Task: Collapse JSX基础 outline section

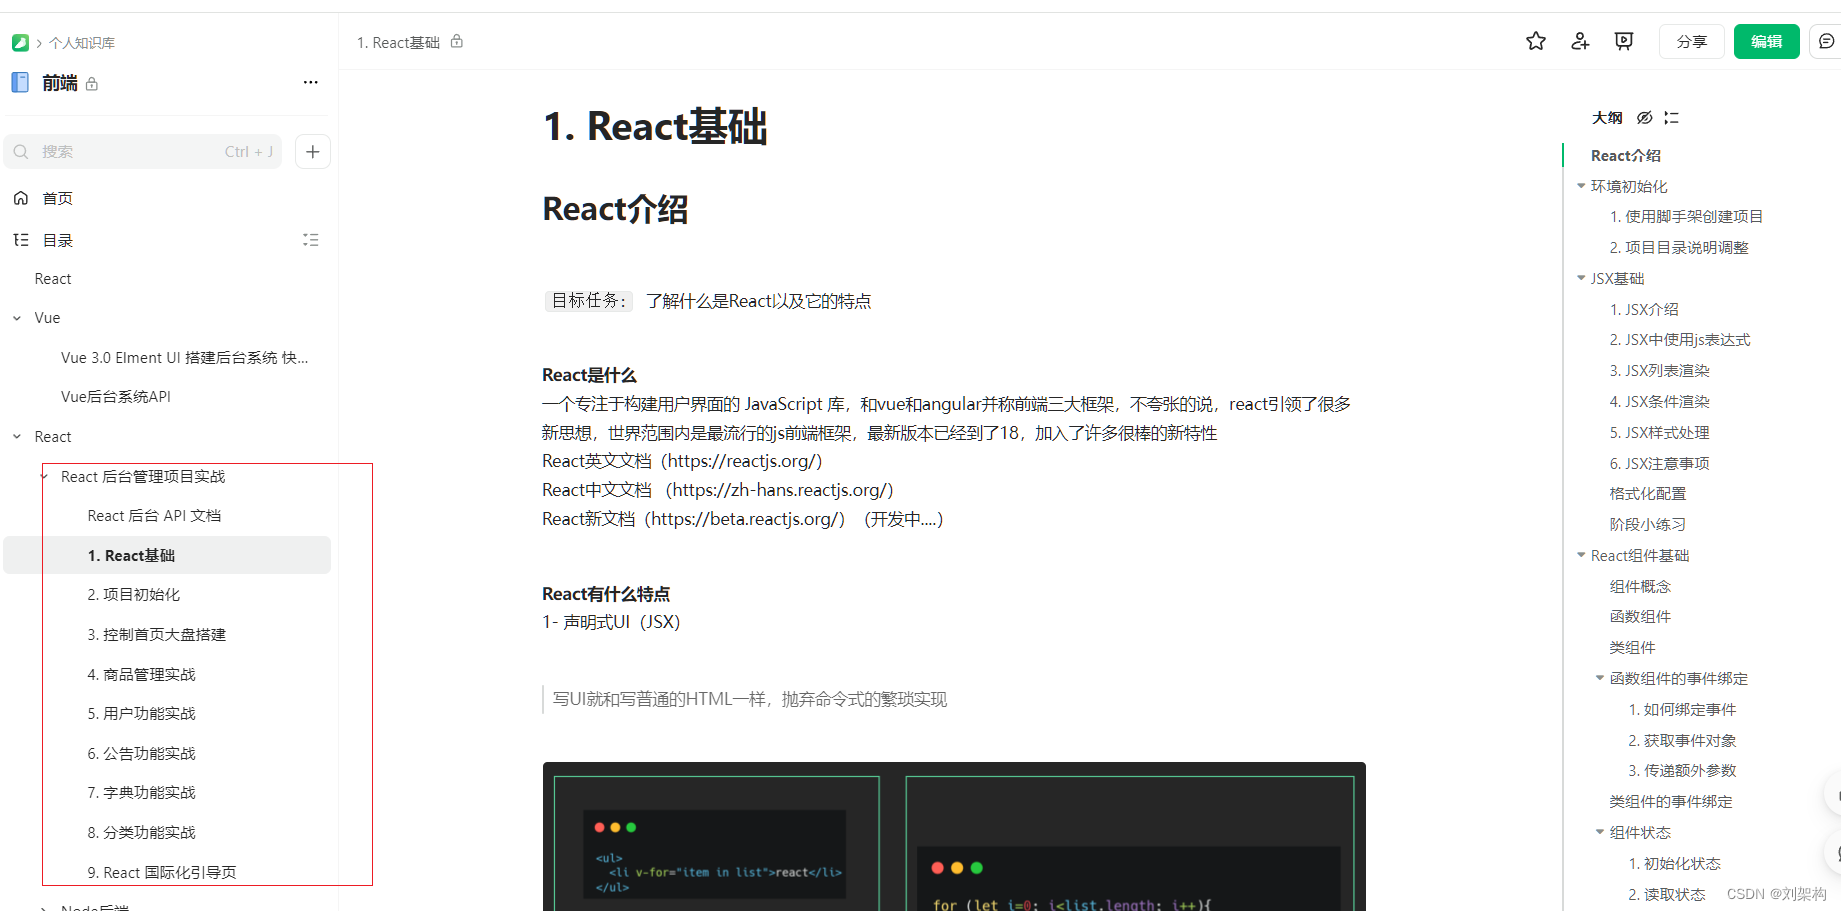Action: click(x=1581, y=278)
